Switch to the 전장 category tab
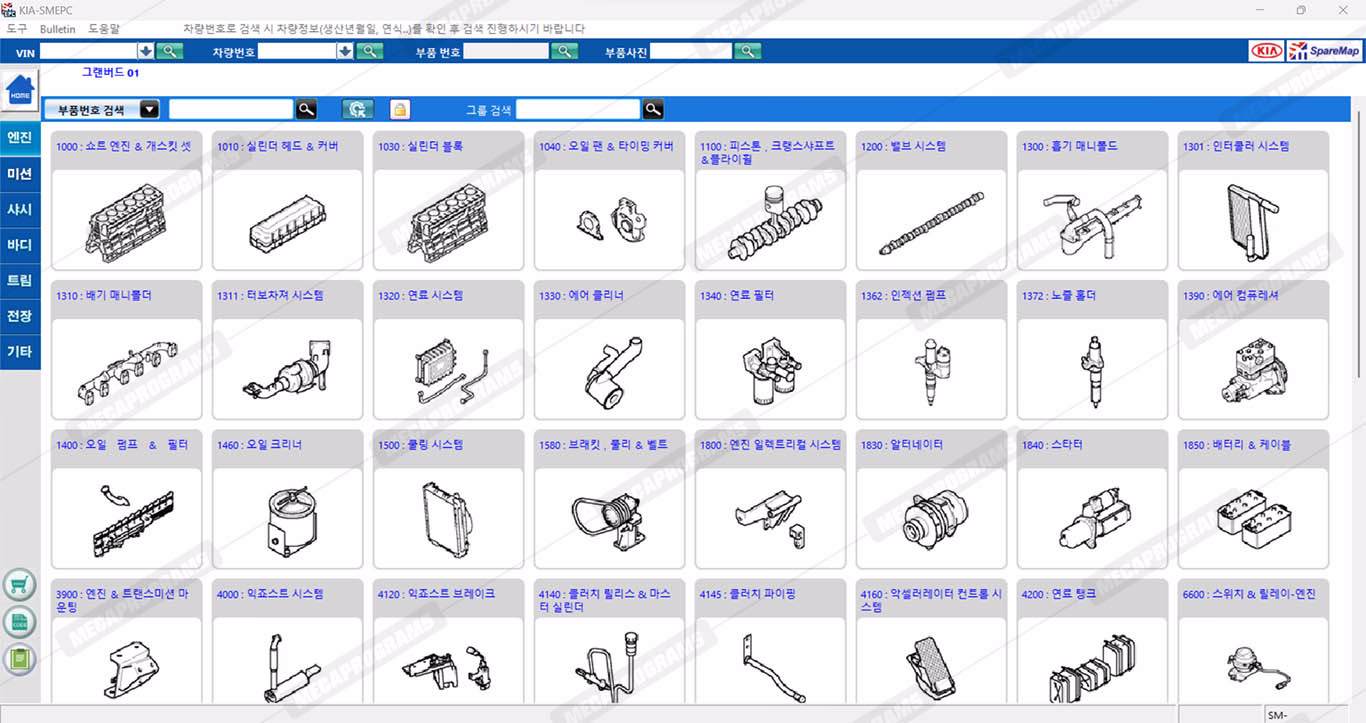The image size is (1366, 723). 20,316
